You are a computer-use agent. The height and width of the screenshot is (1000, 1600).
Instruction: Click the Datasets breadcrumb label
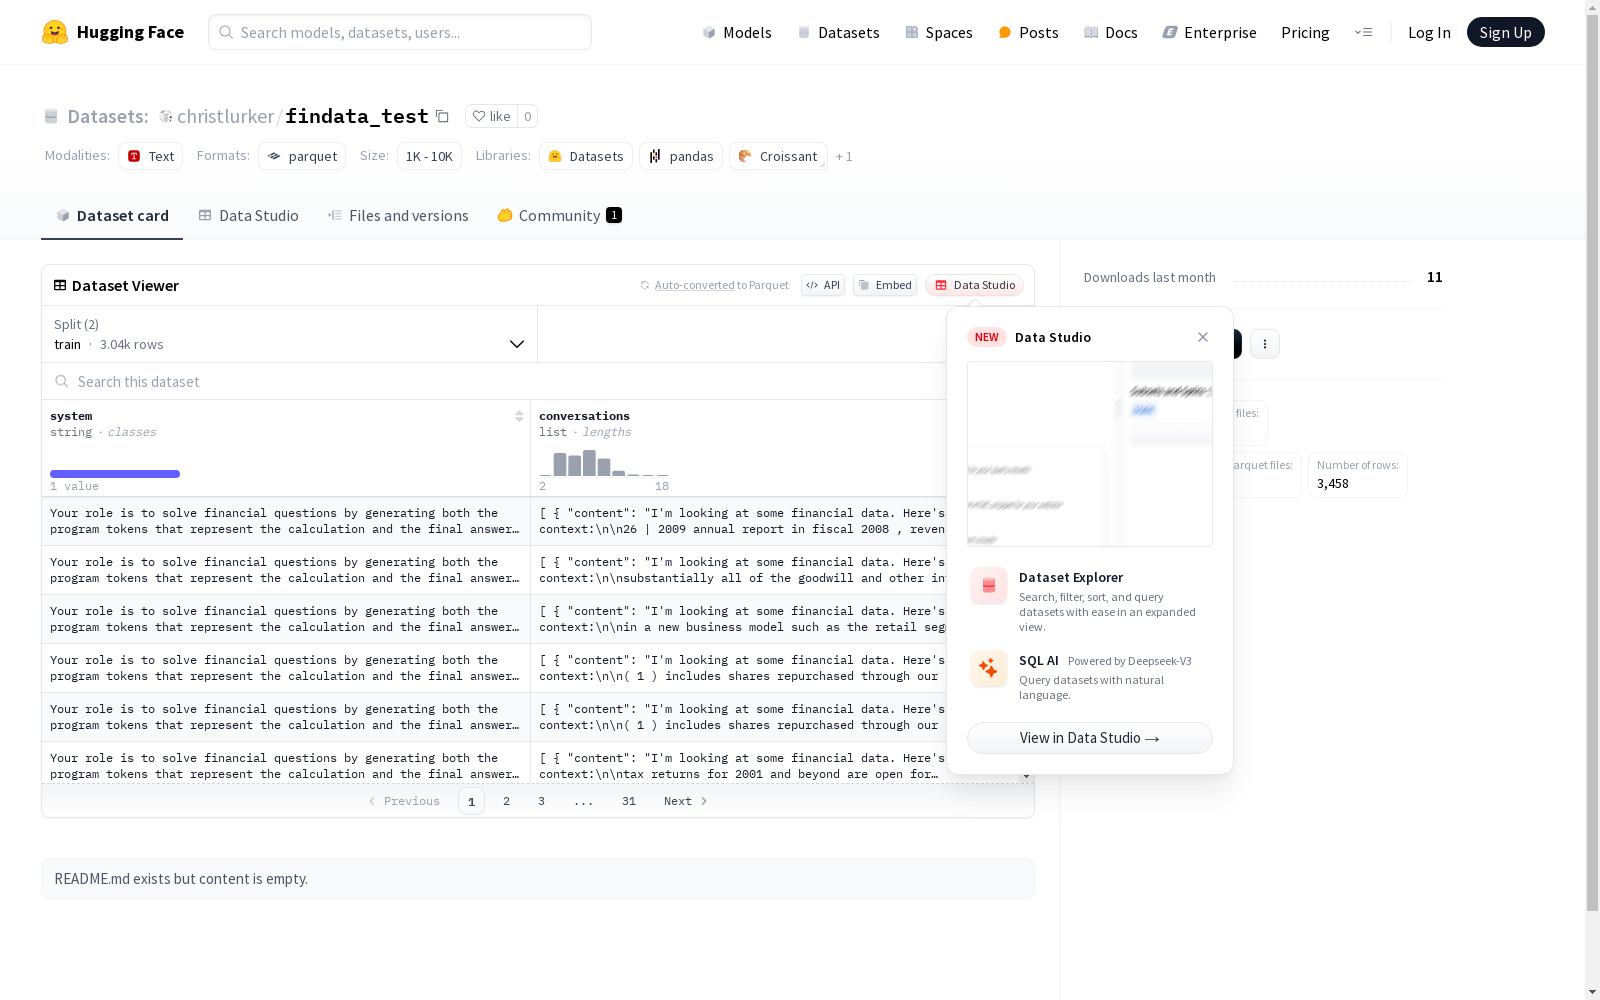pos(107,116)
